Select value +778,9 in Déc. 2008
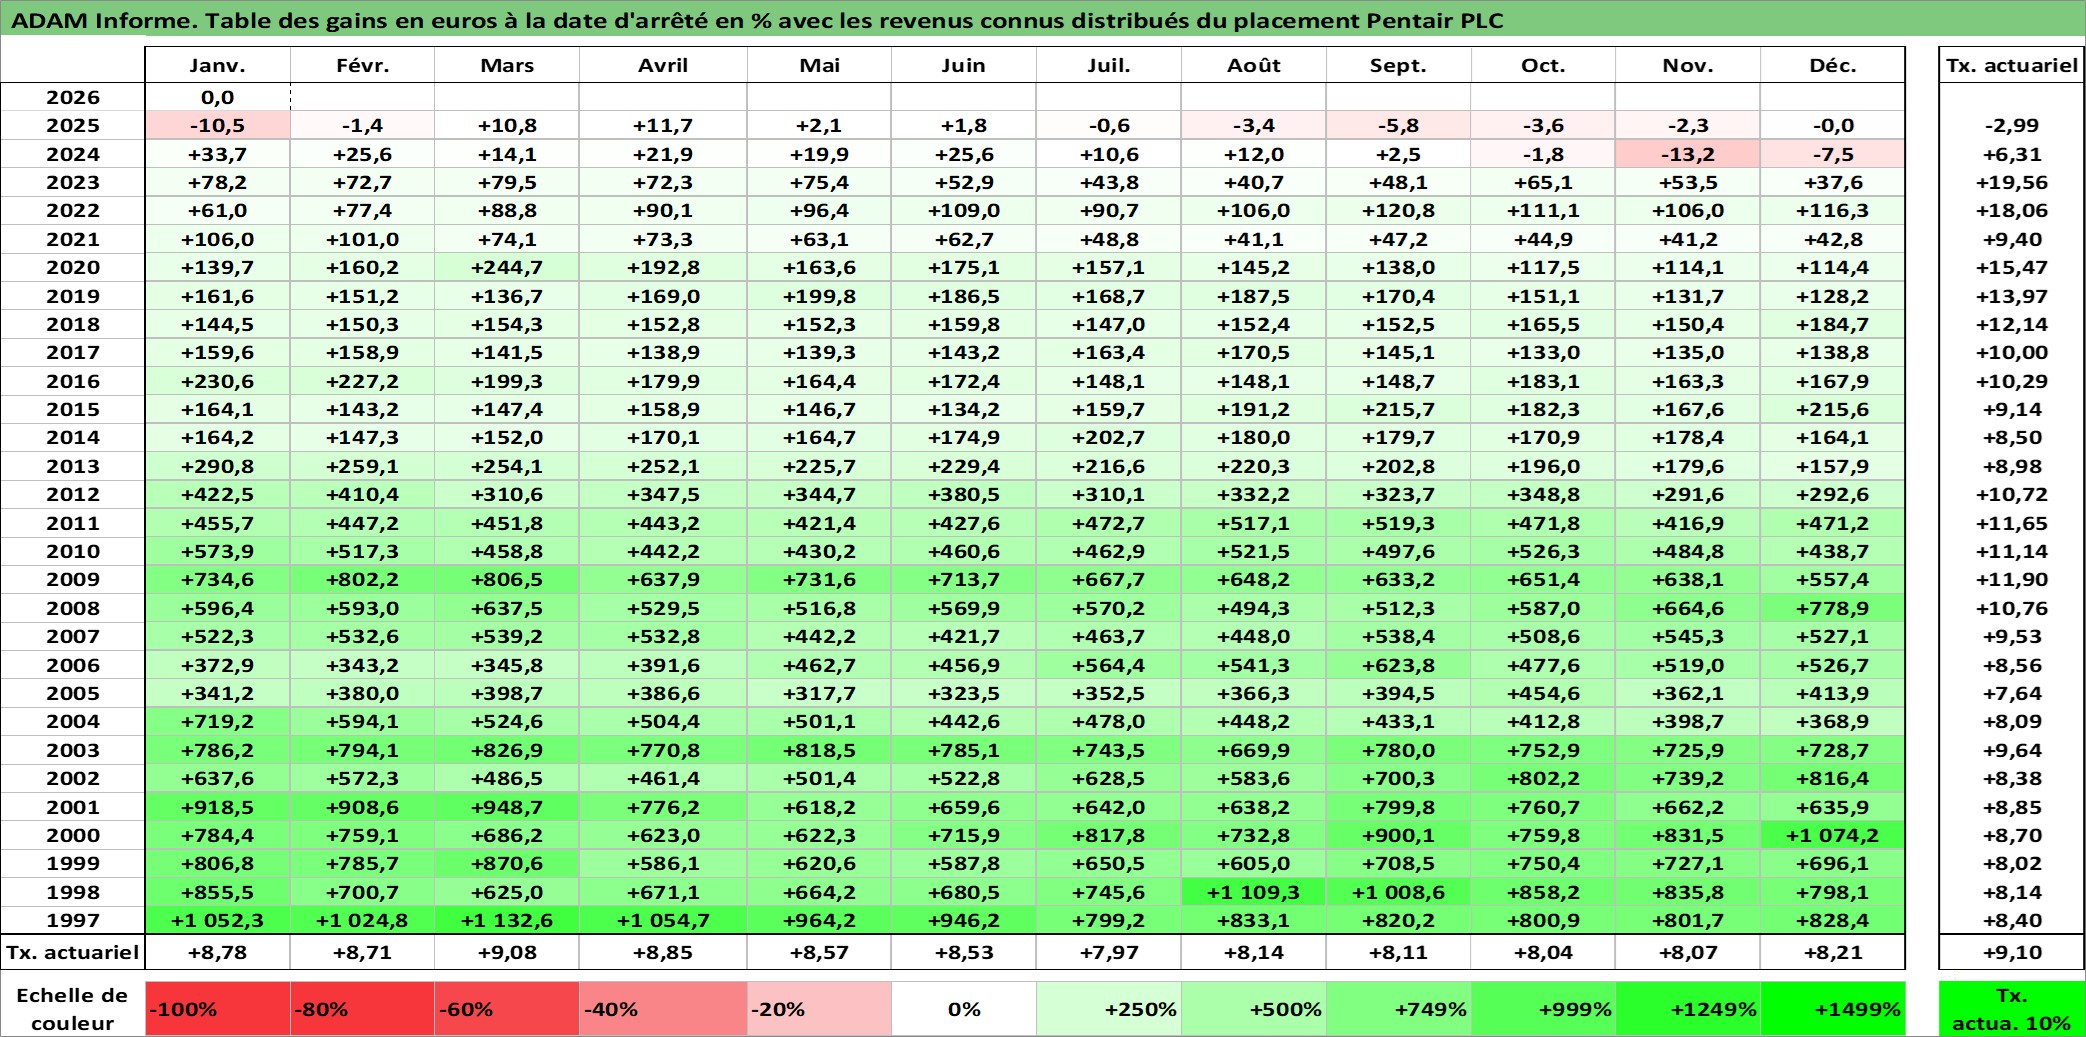Image resolution: width=2086 pixels, height=1037 pixels. pyautogui.click(x=1833, y=608)
